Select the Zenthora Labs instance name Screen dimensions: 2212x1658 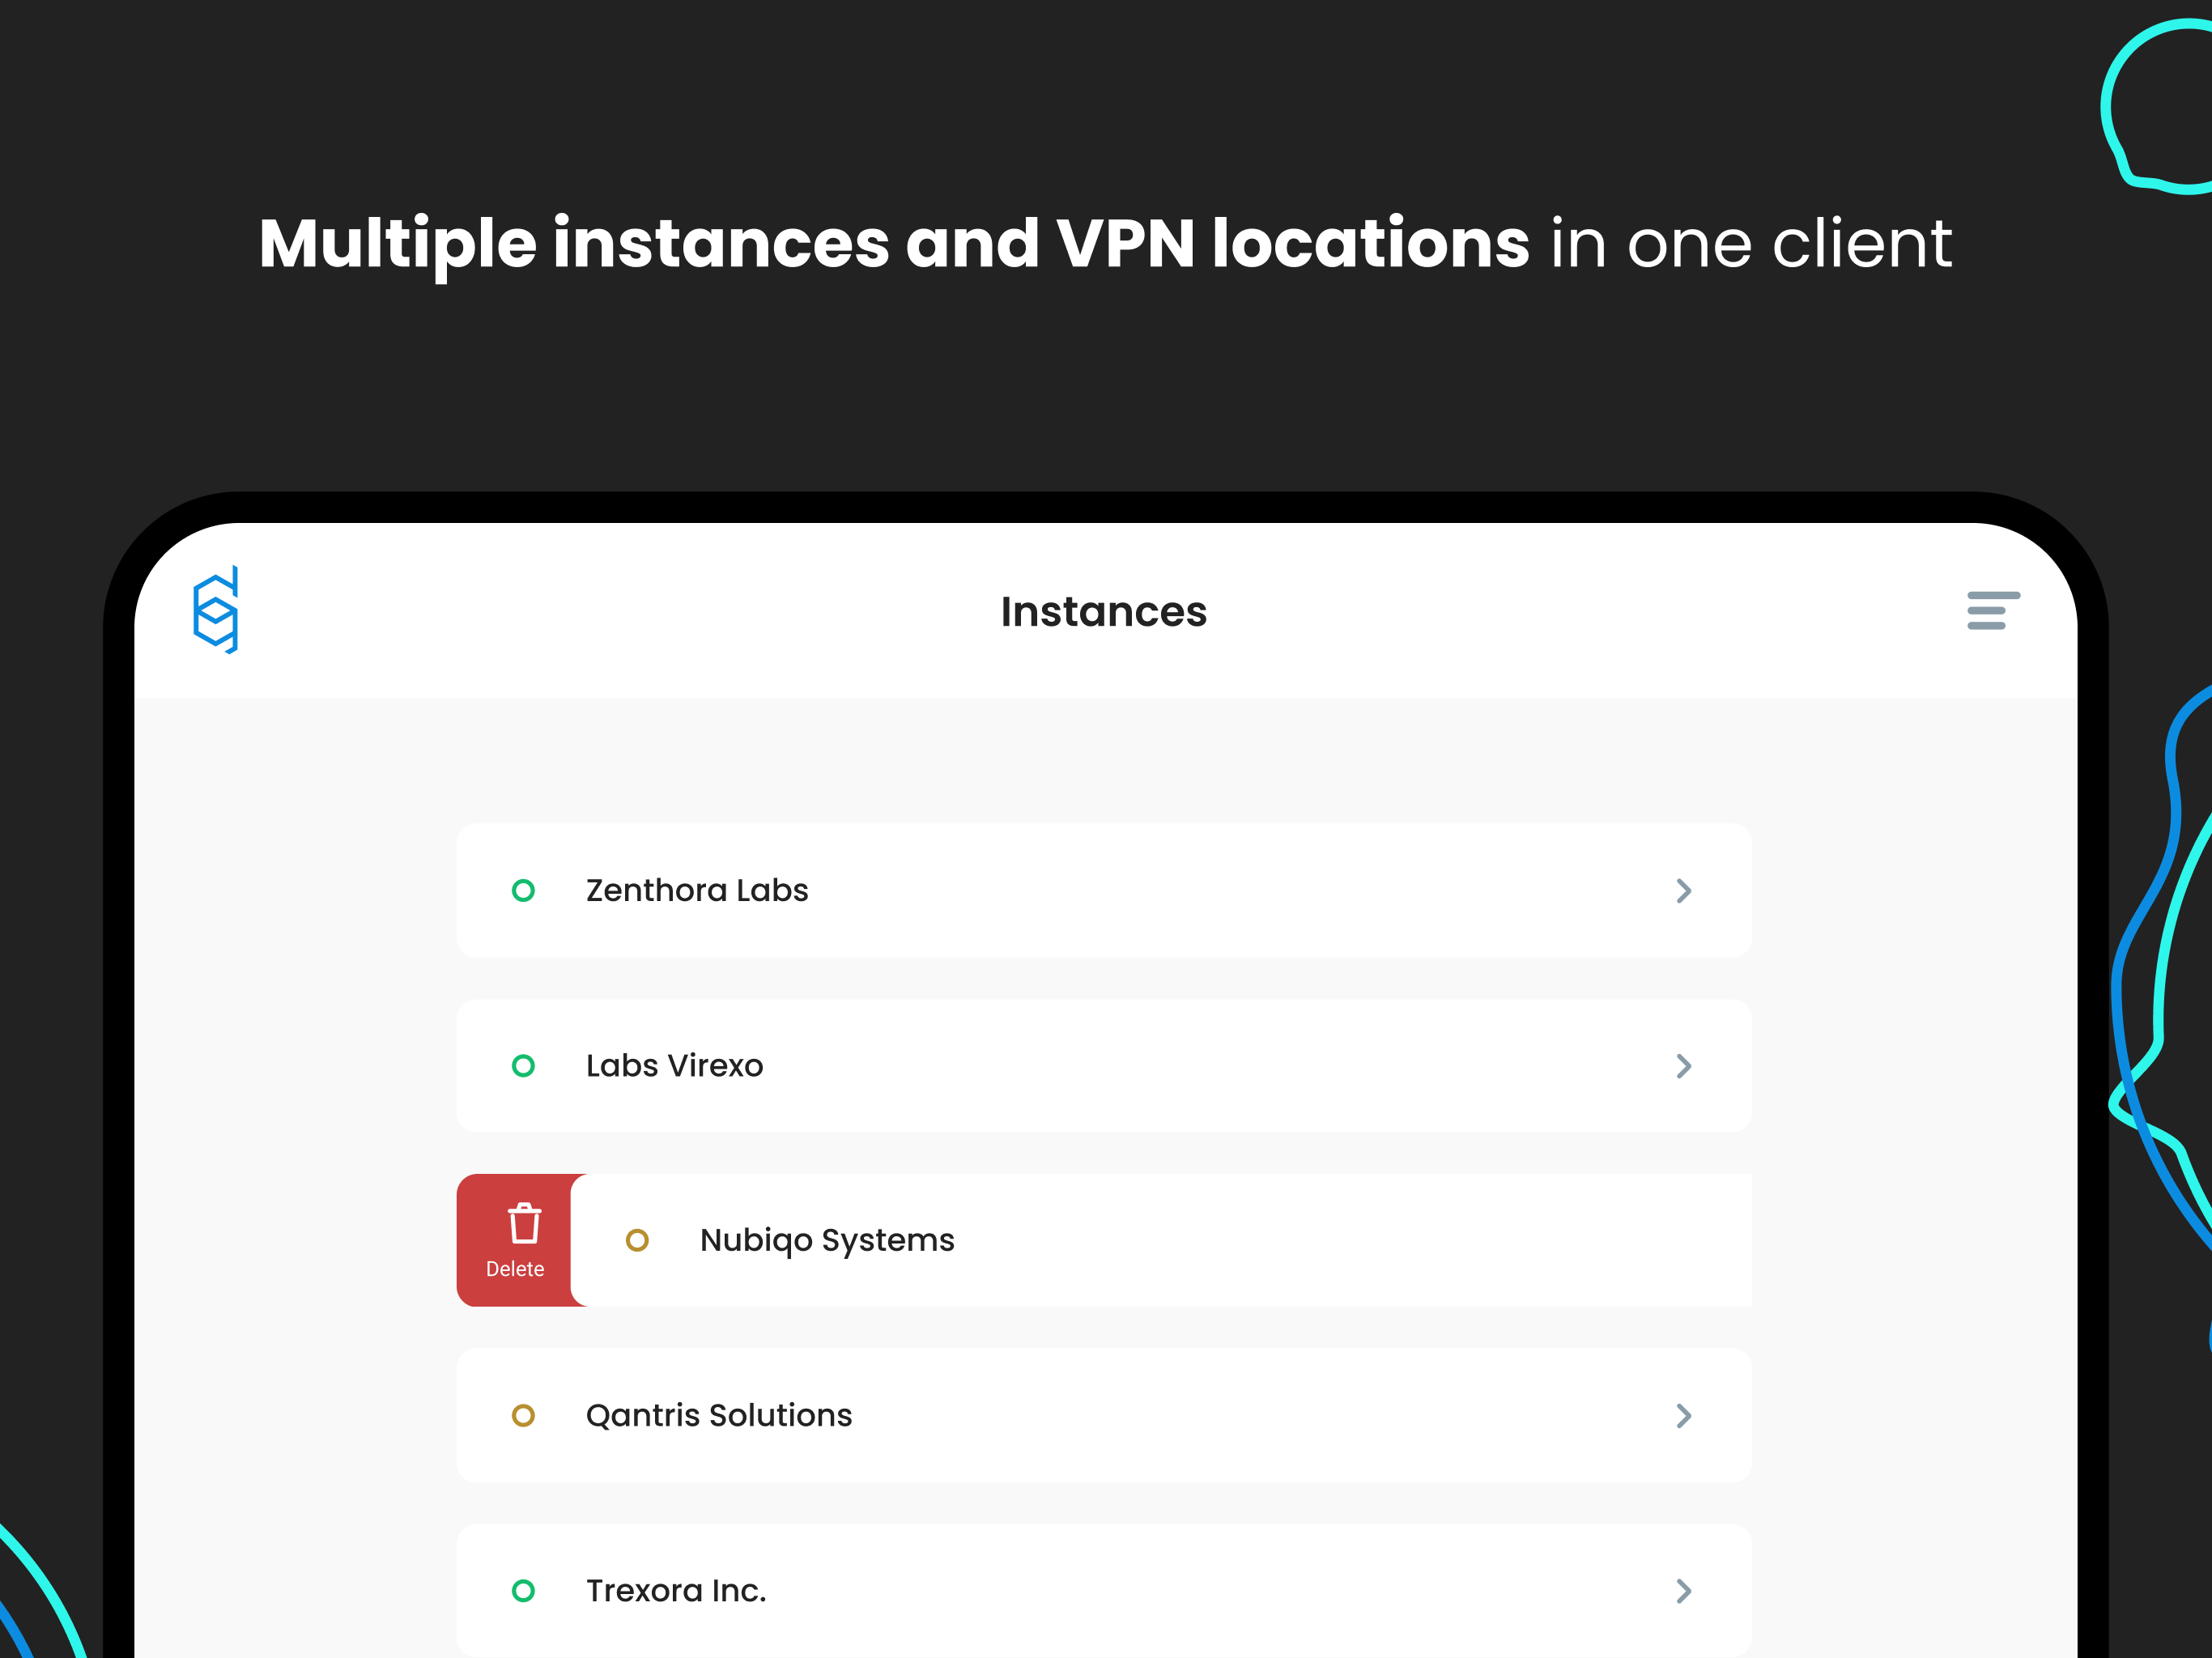697,890
